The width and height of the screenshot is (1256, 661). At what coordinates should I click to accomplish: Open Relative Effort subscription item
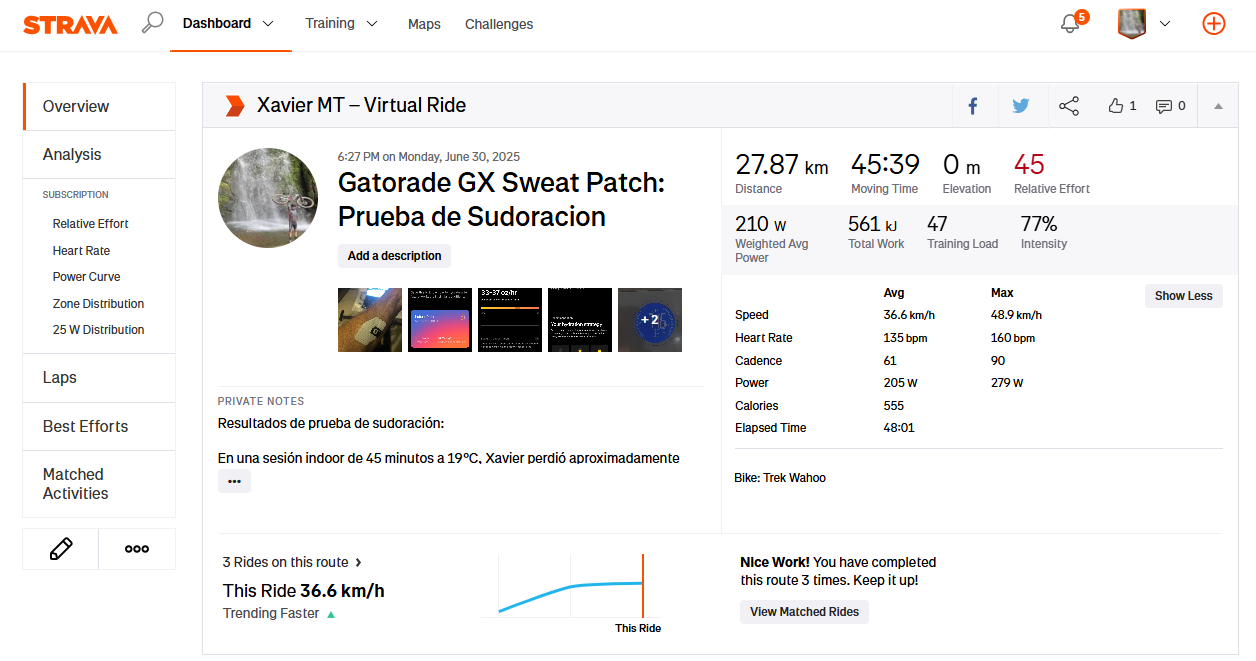[x=91, y=224]
